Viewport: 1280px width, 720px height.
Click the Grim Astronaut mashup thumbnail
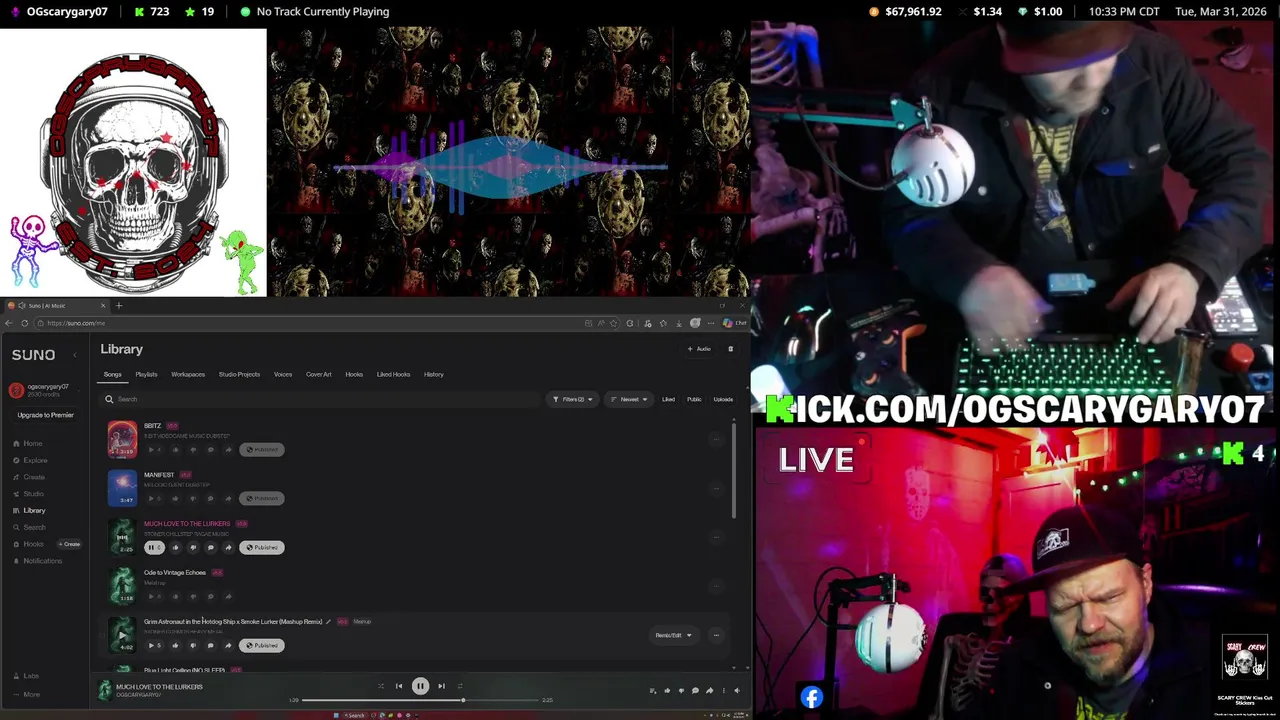click(122, 635)
